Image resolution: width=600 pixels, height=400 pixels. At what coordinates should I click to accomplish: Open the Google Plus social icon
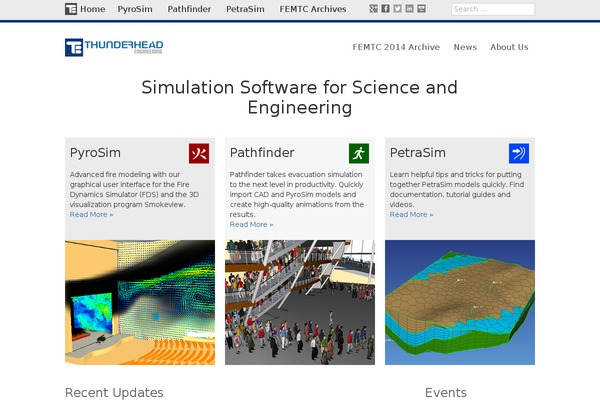click(373, 8)
